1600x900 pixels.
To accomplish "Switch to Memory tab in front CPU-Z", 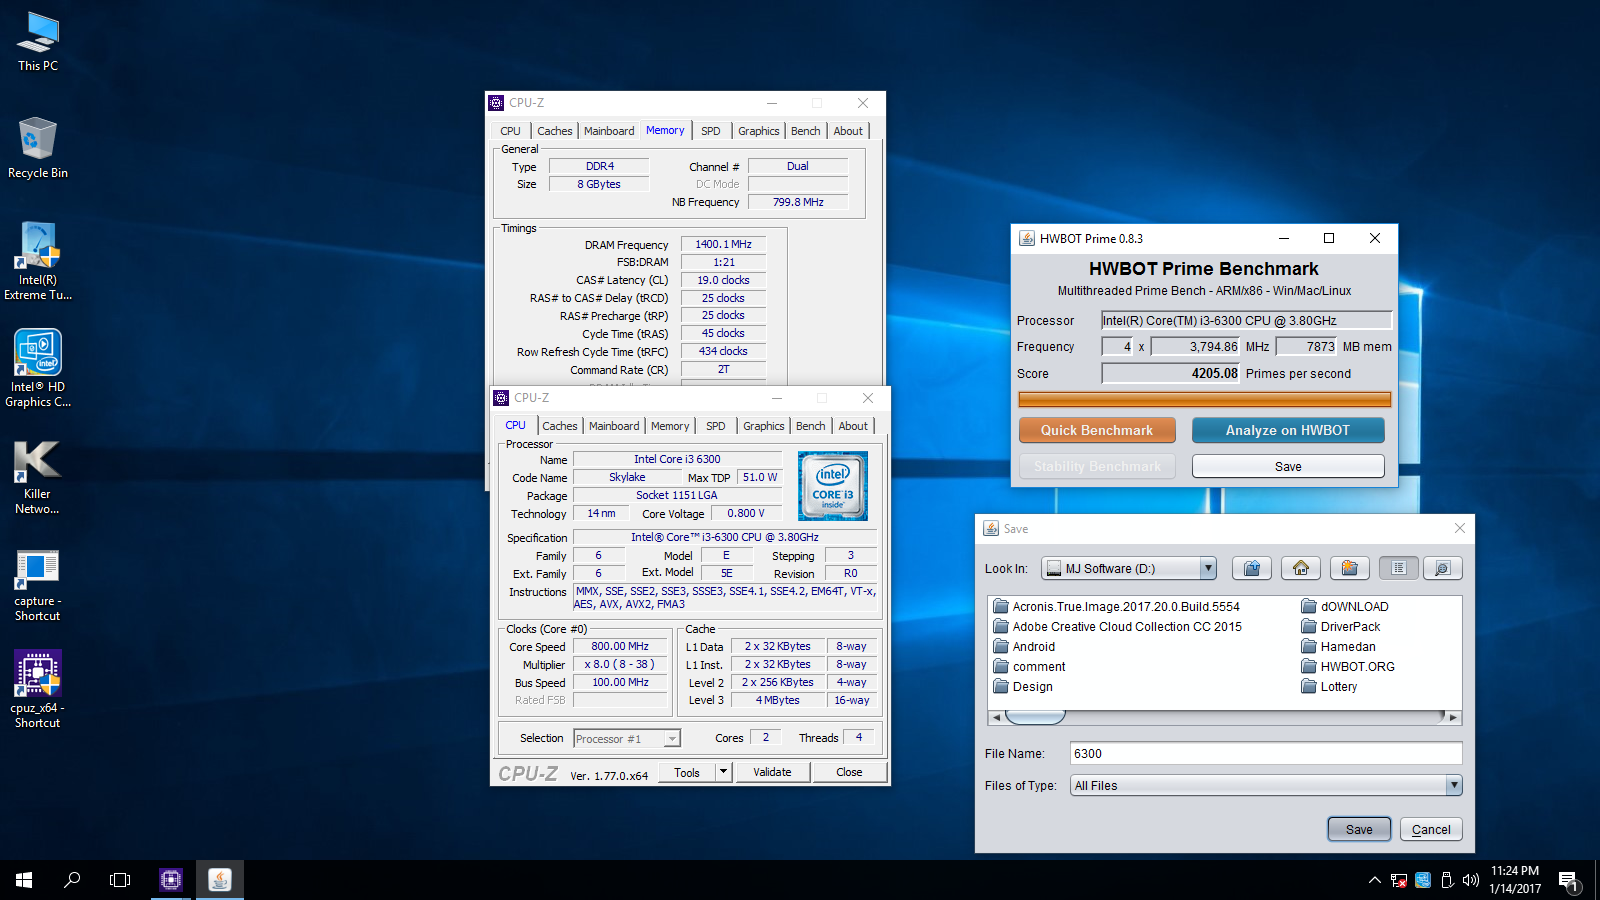I will [670, 426].
